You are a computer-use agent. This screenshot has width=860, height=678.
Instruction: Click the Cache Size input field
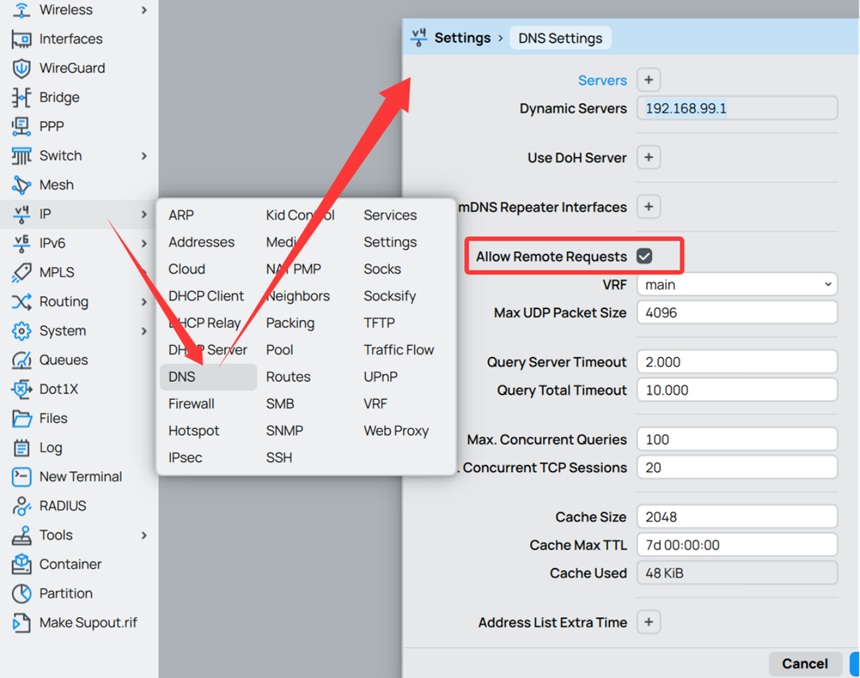pos(736,517)
